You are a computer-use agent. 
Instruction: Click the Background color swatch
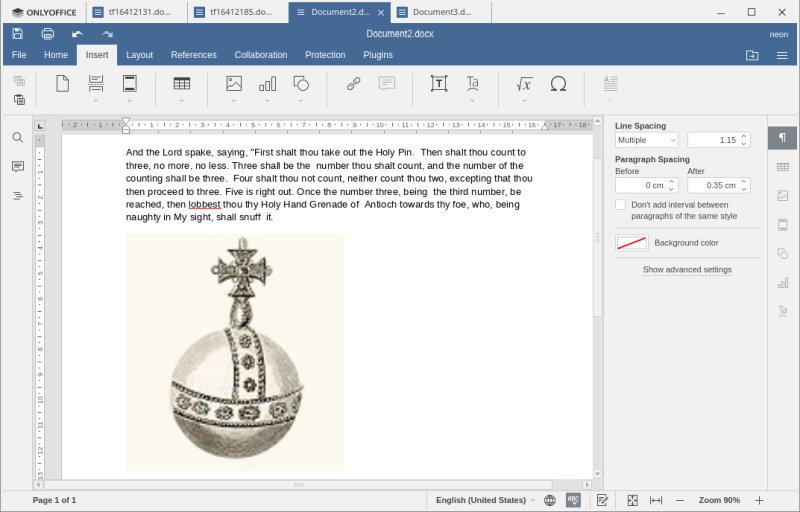[x=631, y=243]
